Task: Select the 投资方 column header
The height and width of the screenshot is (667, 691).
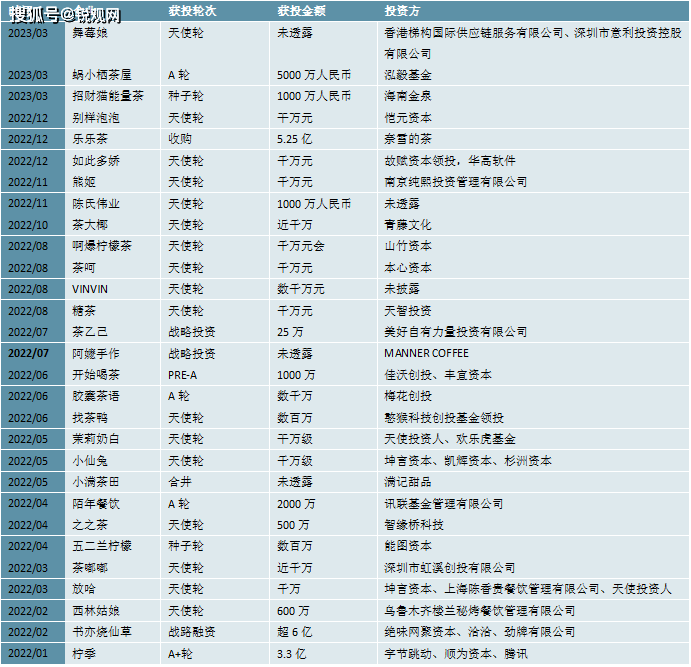Action: point(402,11)
